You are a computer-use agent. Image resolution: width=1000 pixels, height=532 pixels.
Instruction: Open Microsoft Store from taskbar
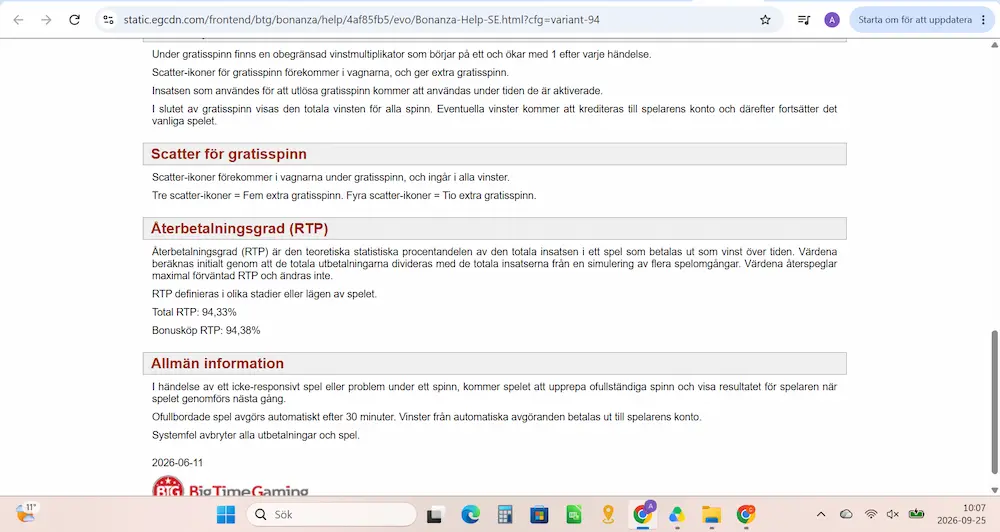tap(539, 514)
